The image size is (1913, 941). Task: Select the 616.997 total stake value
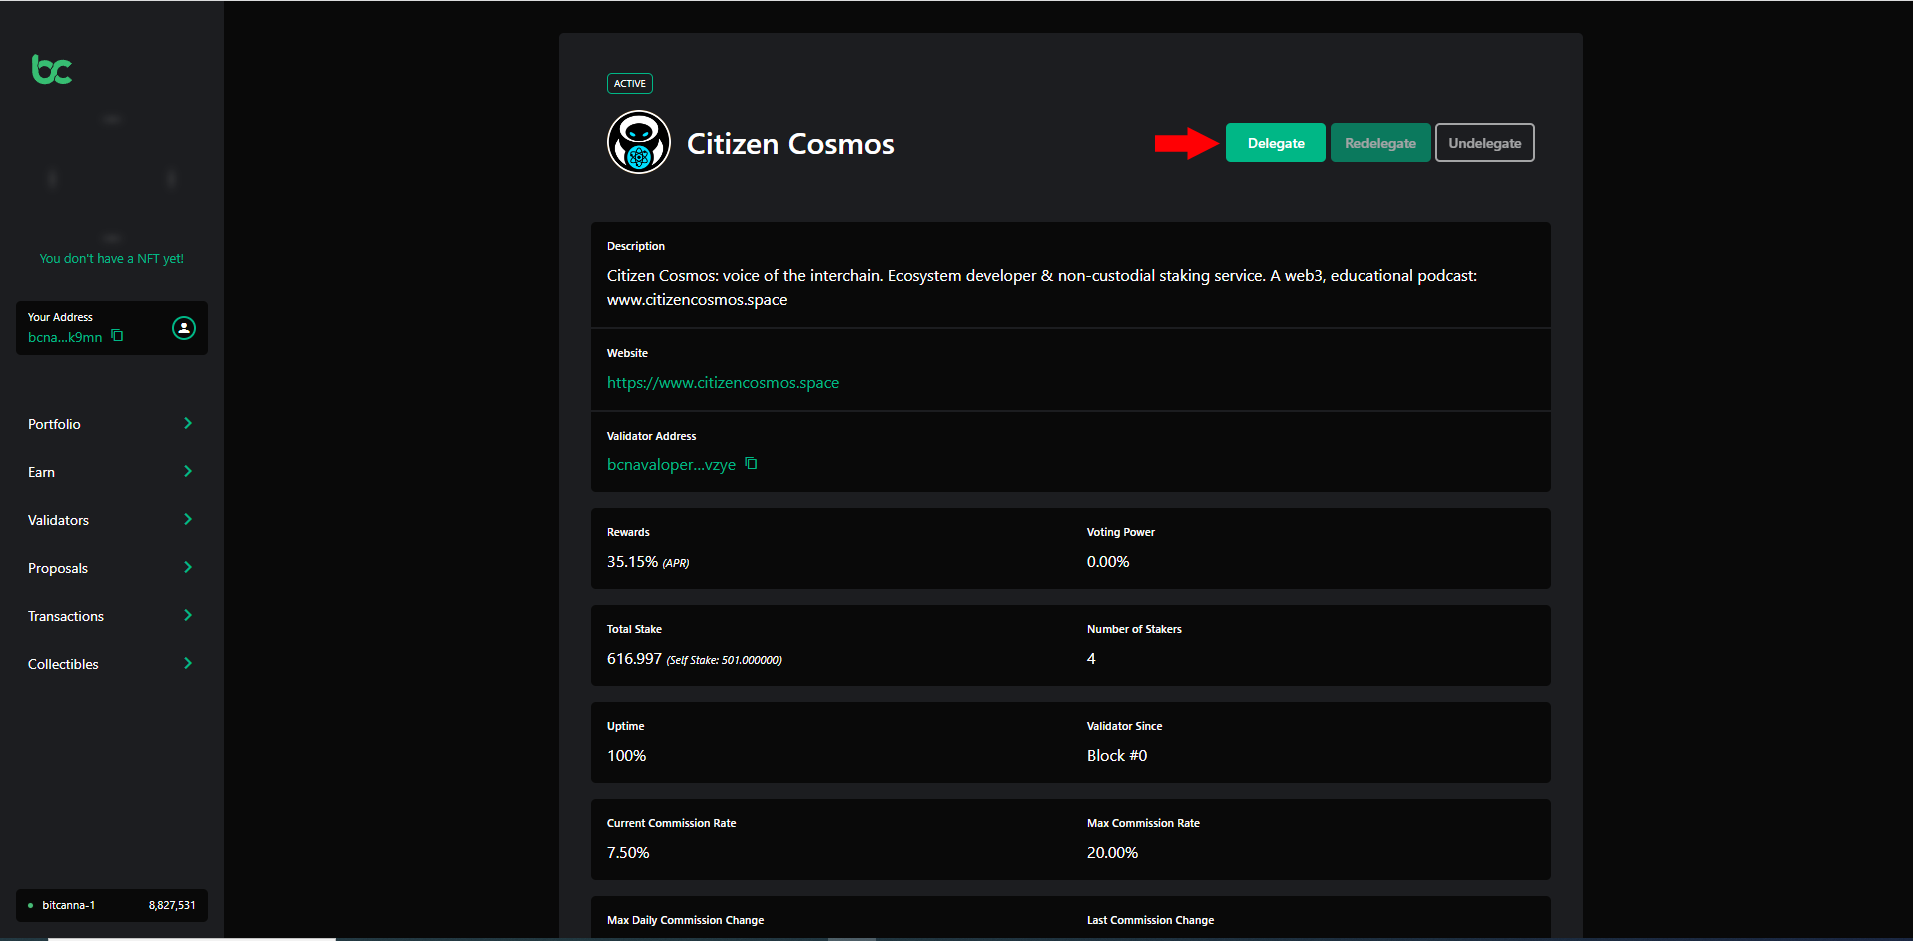pyautogui.click(x=634, y=659)
